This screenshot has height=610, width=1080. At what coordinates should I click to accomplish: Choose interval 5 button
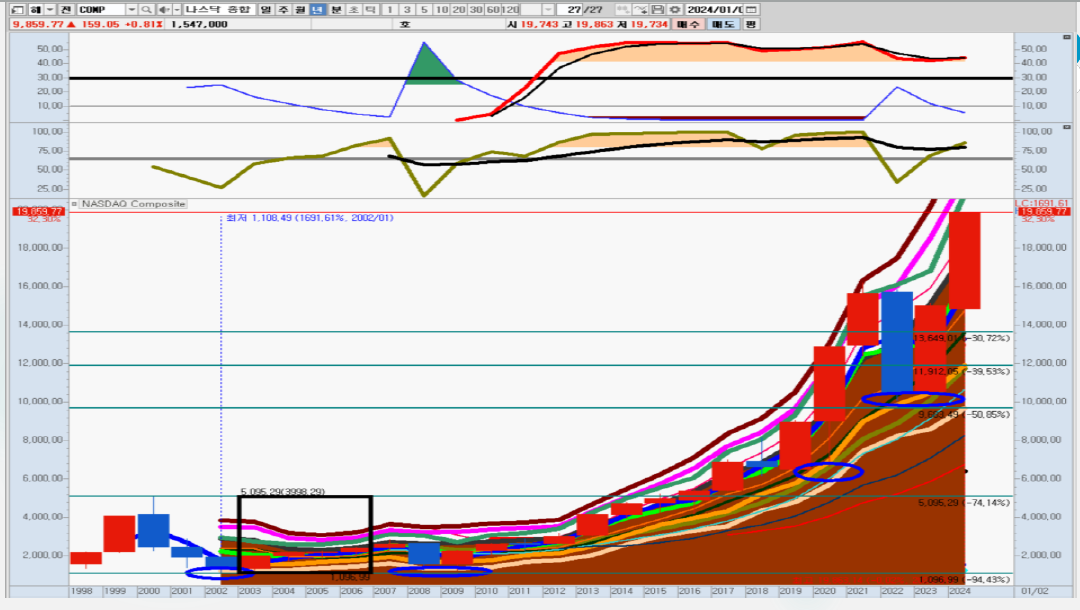(424, 10)
